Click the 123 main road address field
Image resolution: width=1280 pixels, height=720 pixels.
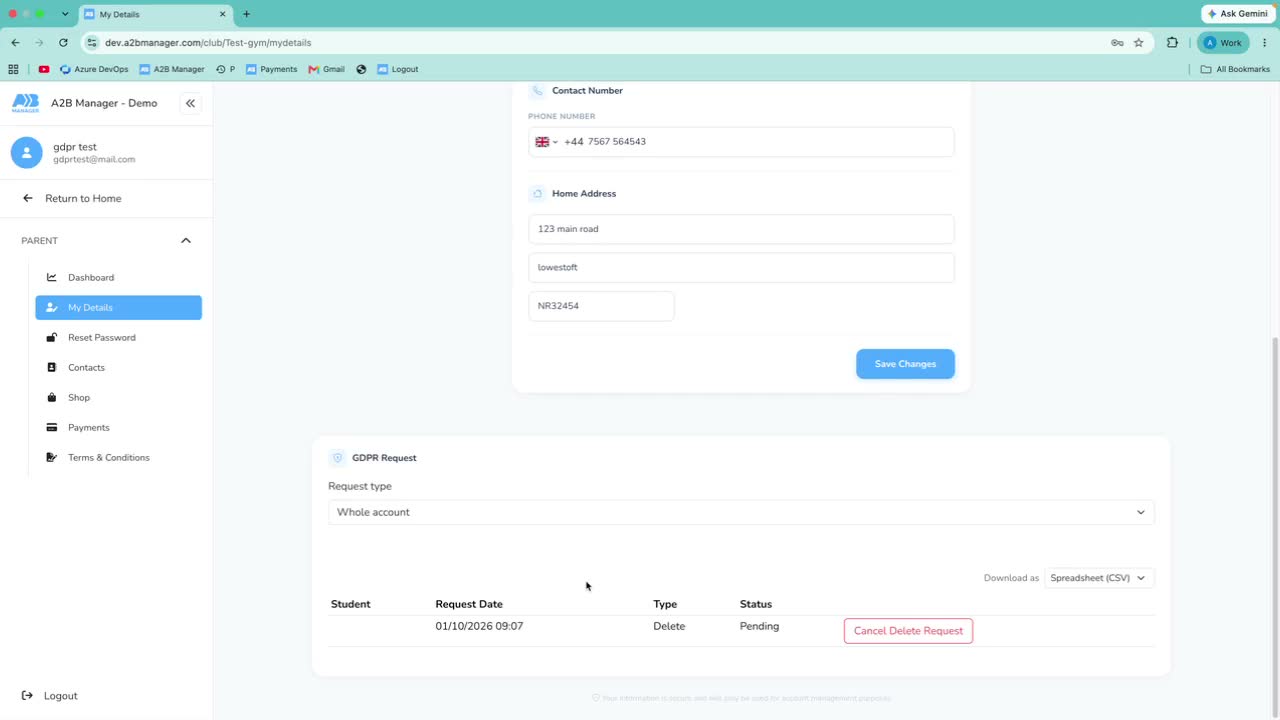[x=741, y=229]
